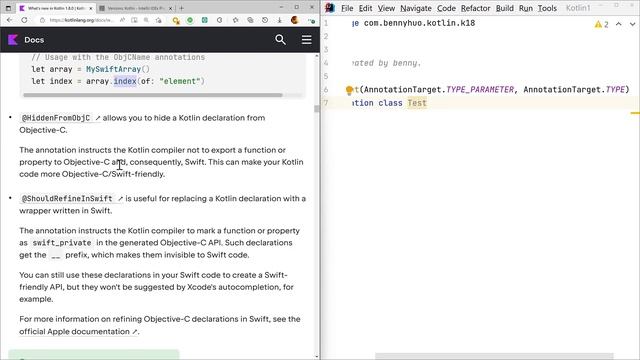Open the Code menu in IntelliJ

pyautogui.click(x=446, y=8)
